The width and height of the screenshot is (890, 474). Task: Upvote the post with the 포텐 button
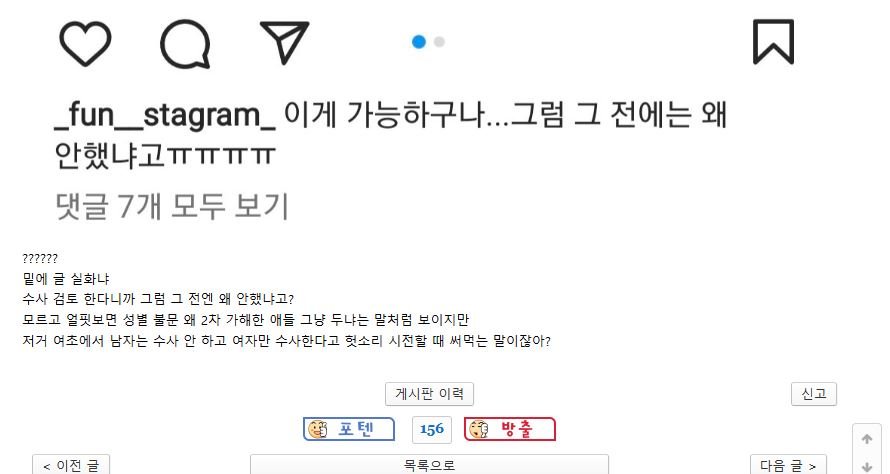click(x=349, y=429)
